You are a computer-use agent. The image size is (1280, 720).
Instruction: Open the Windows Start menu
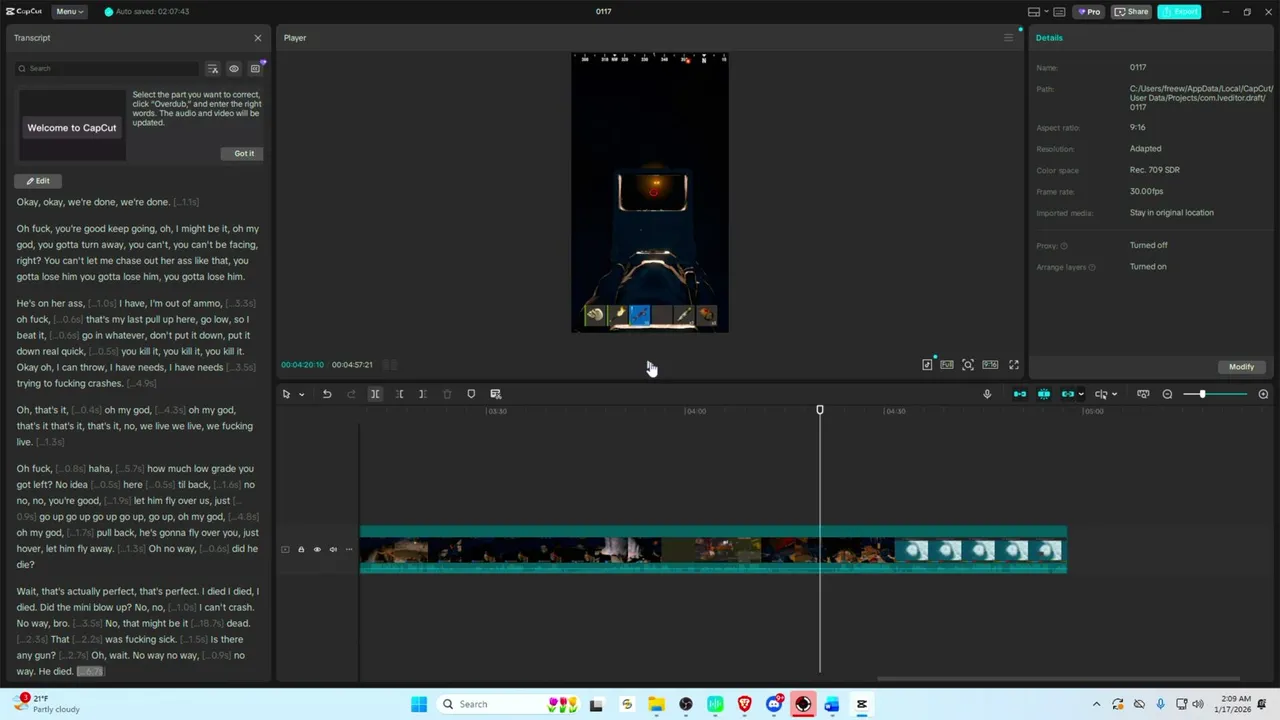[419, 704]
